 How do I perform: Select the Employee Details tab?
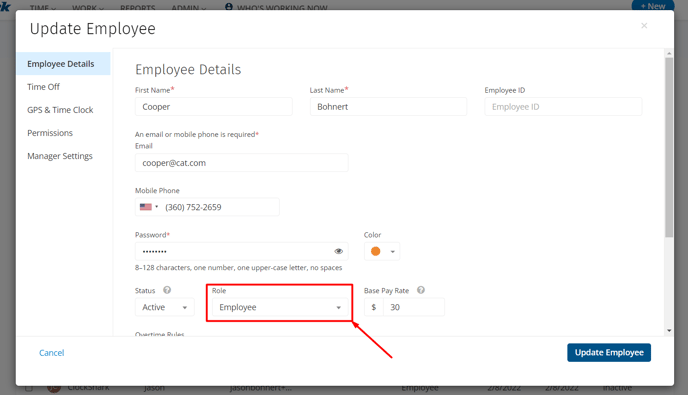[x=63, y=64]
